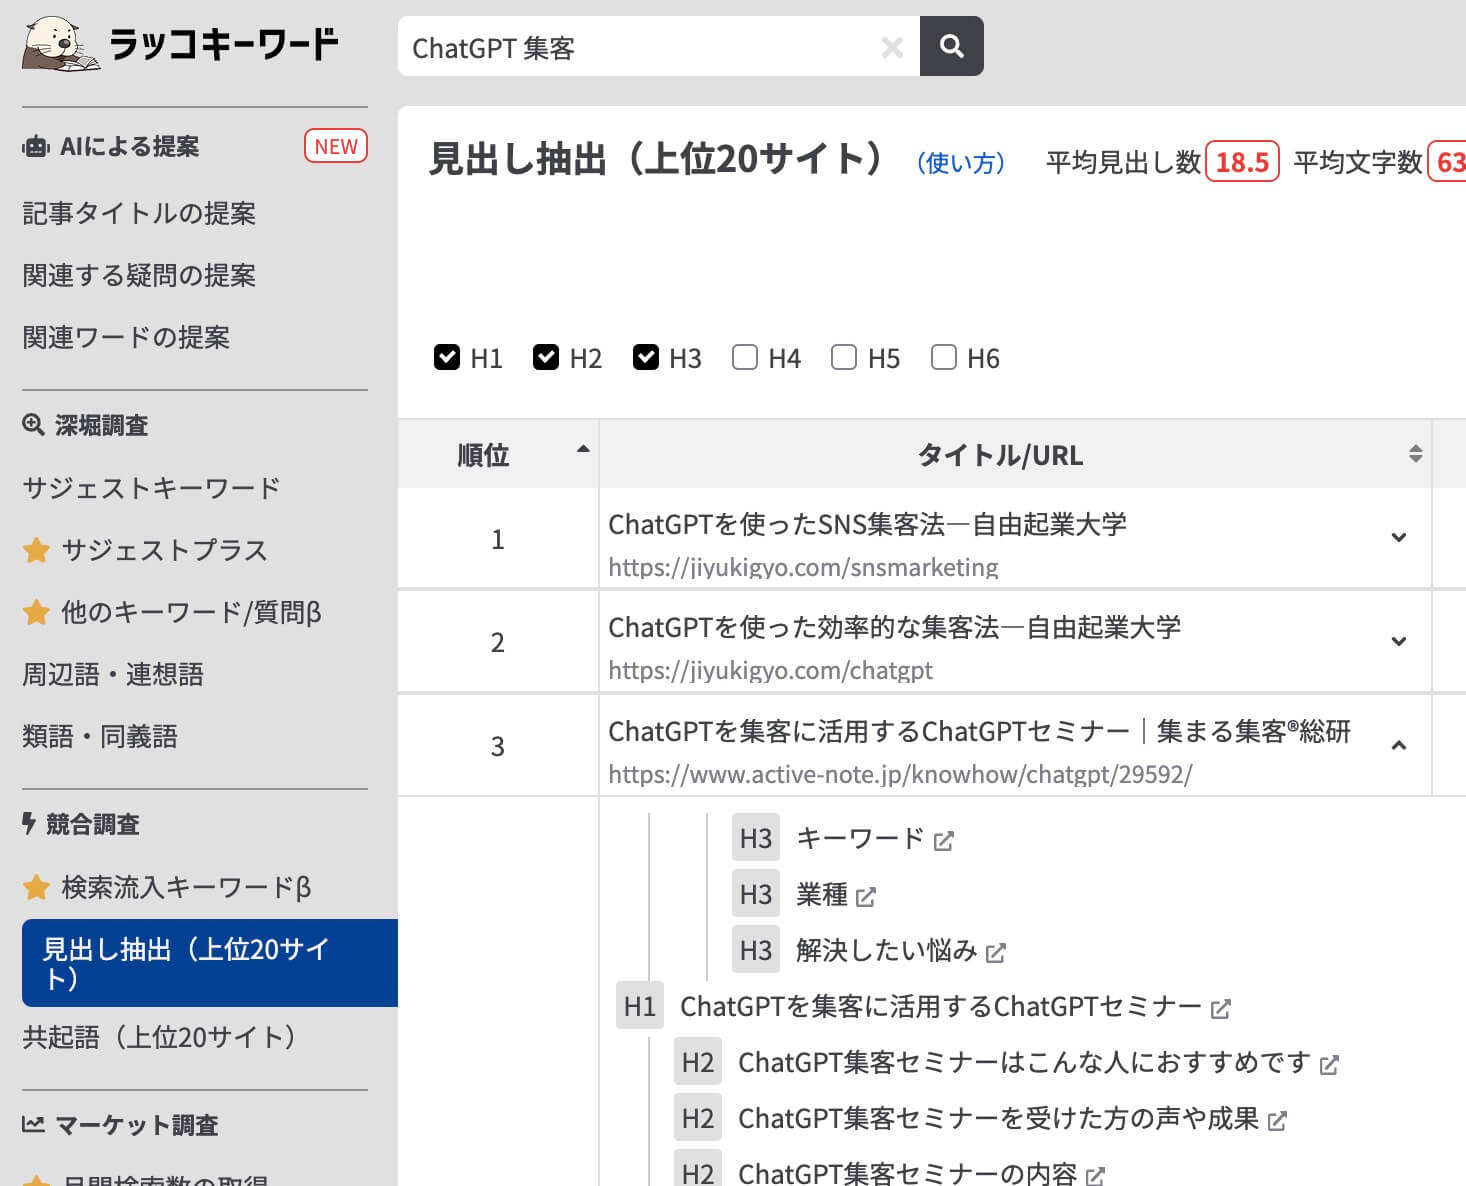Click the magnifier icon beside 深堀調査
1466x1186 pixels.
pyautogui.click(x=33, y=425)
